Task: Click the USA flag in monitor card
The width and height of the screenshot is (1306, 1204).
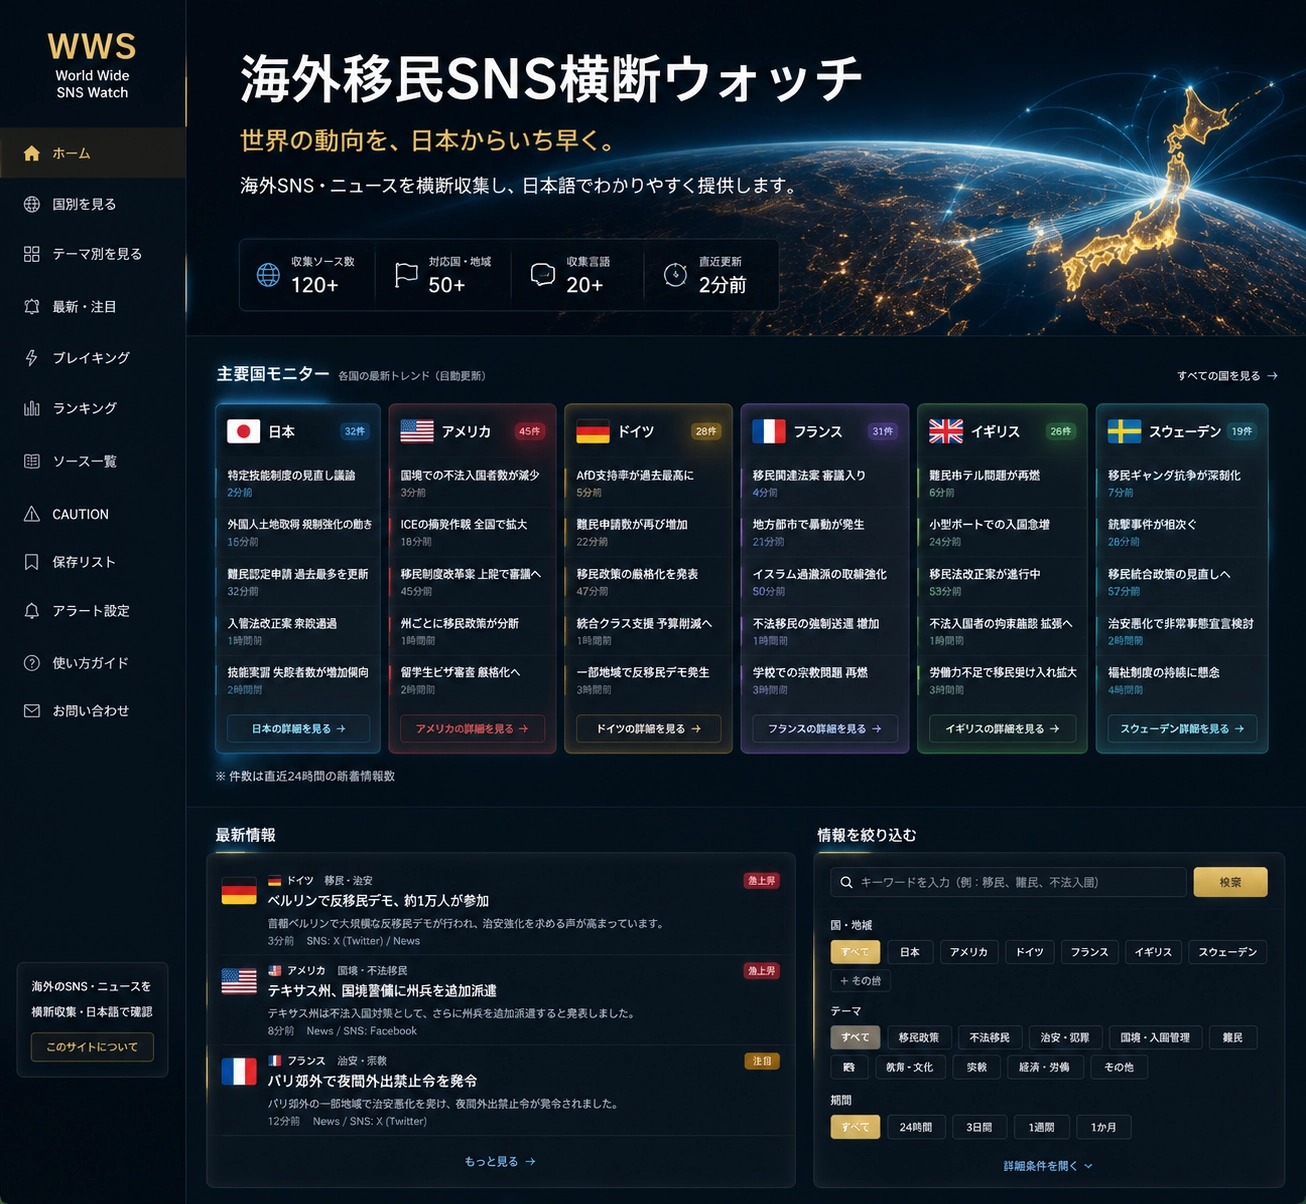Action: pyautogui.click(x=417, y=431)
